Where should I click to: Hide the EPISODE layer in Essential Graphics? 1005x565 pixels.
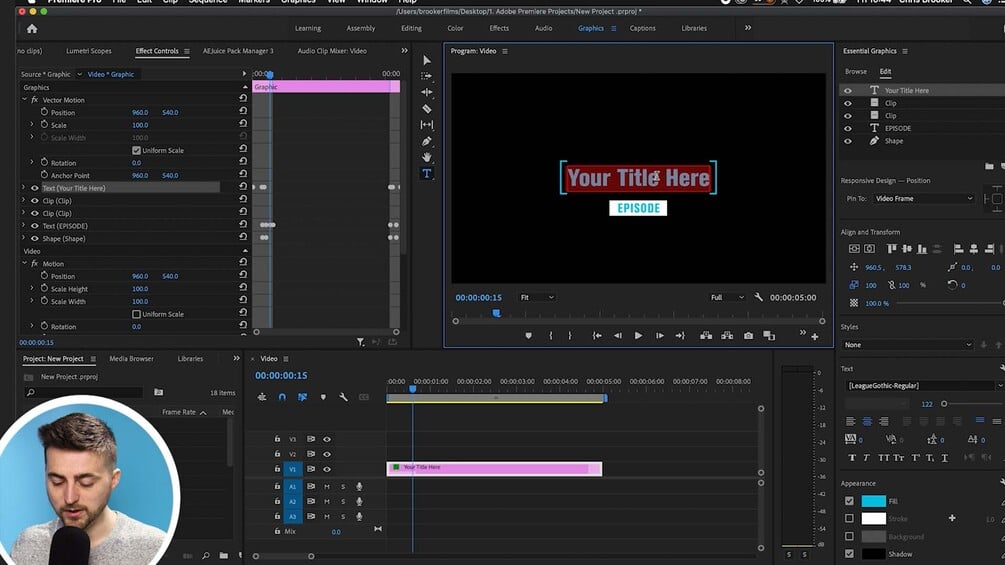(x=848, y=128)
